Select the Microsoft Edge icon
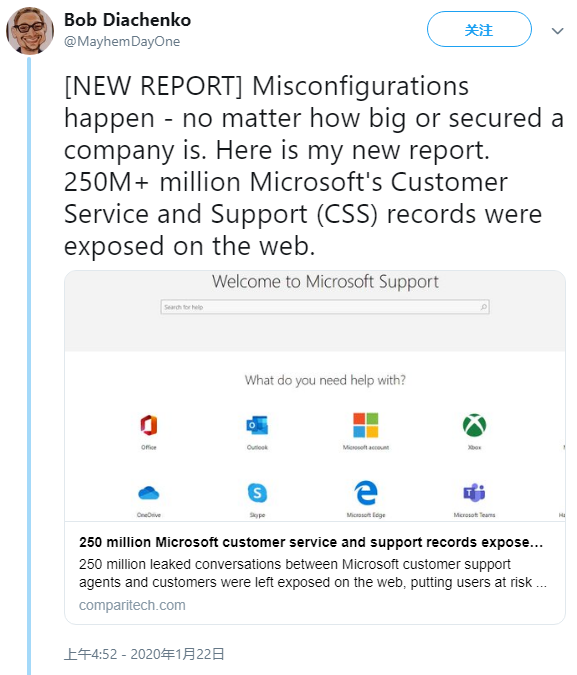Screen dimensions: 577x675 (366, 492)
